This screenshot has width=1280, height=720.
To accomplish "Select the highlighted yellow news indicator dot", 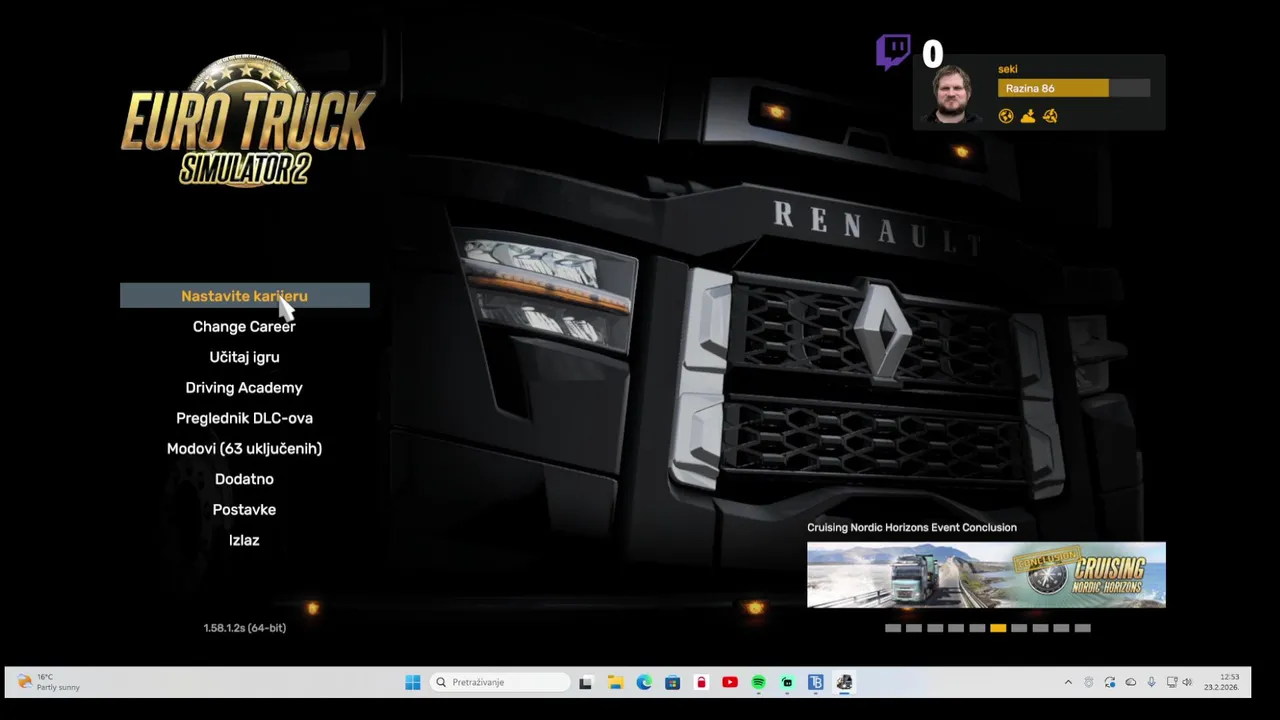I will pyautogui.click(x=998, y=628).
